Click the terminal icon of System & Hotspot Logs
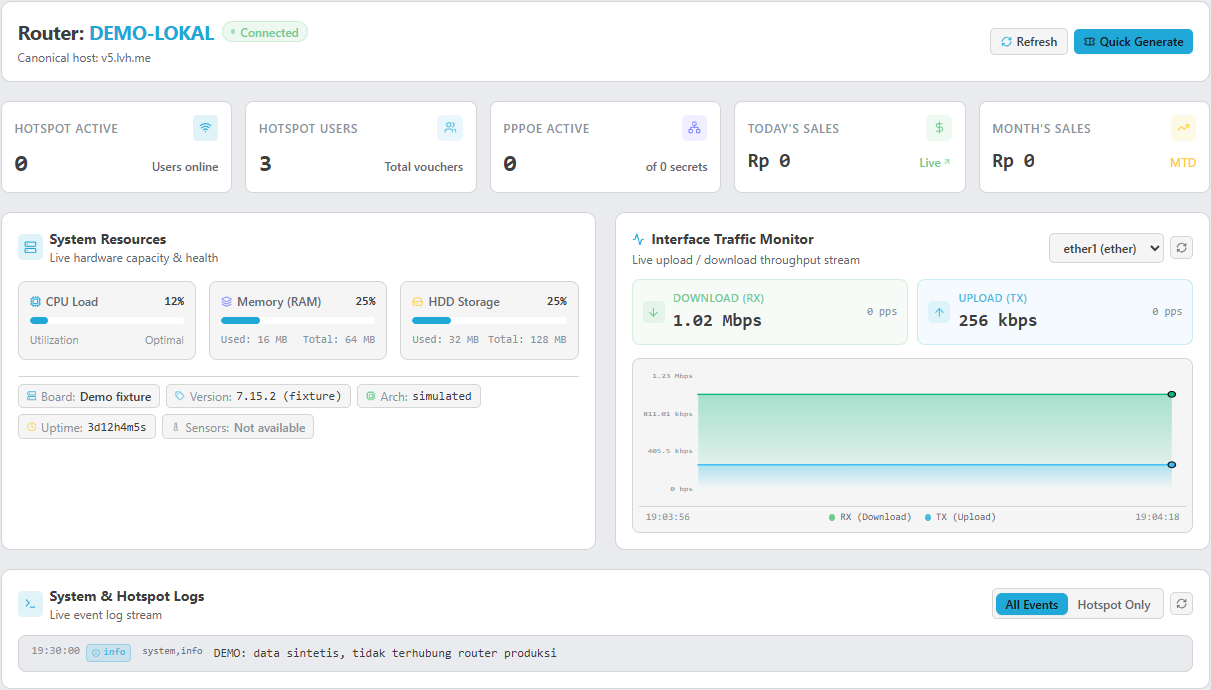Viewport: 1211px width, 690px height. coord(30,604)
